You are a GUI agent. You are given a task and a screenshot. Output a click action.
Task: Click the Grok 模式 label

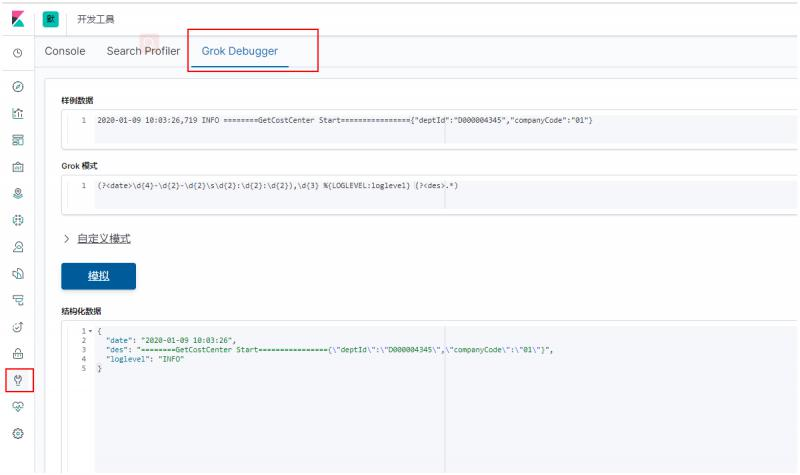pyautogui.click(x=79, y=166)
